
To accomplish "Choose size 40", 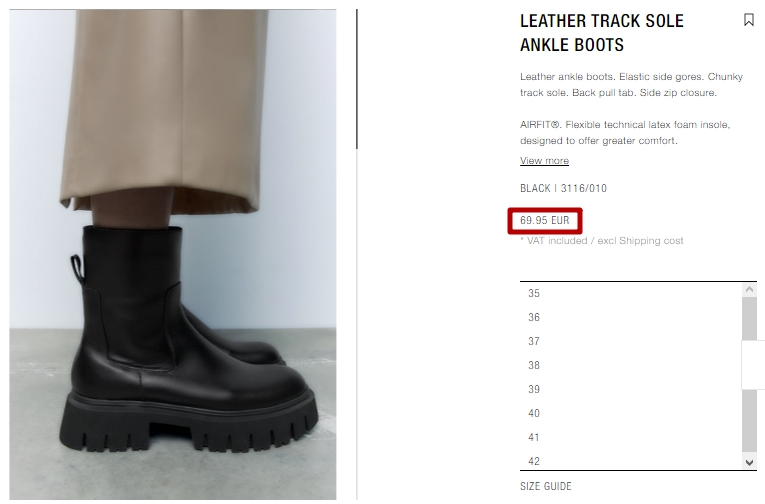I will [631, 413].
